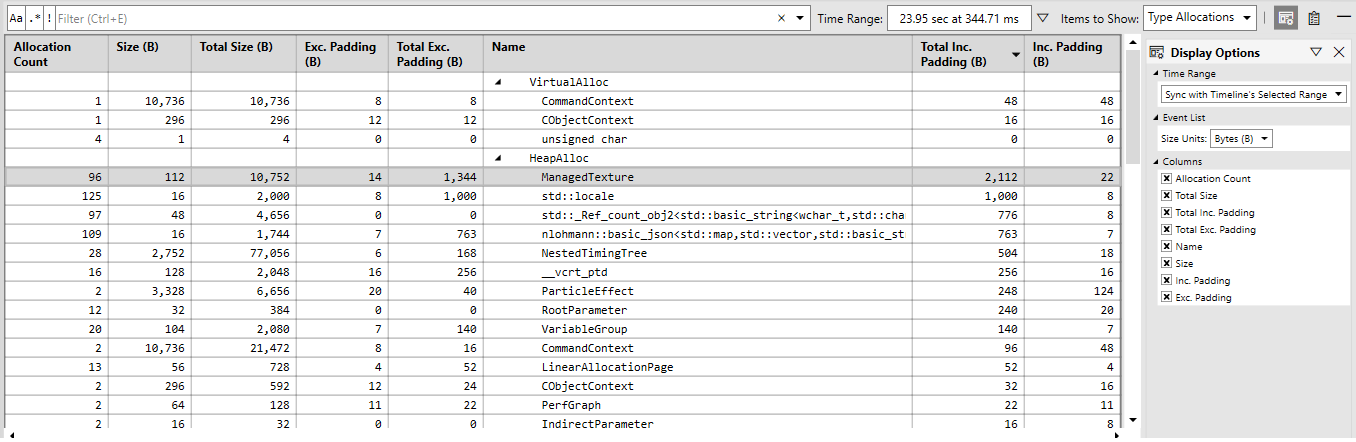Select the IndirectParameter row
The height and width of the screenshot is (442, 1356).
pos(562,424)
